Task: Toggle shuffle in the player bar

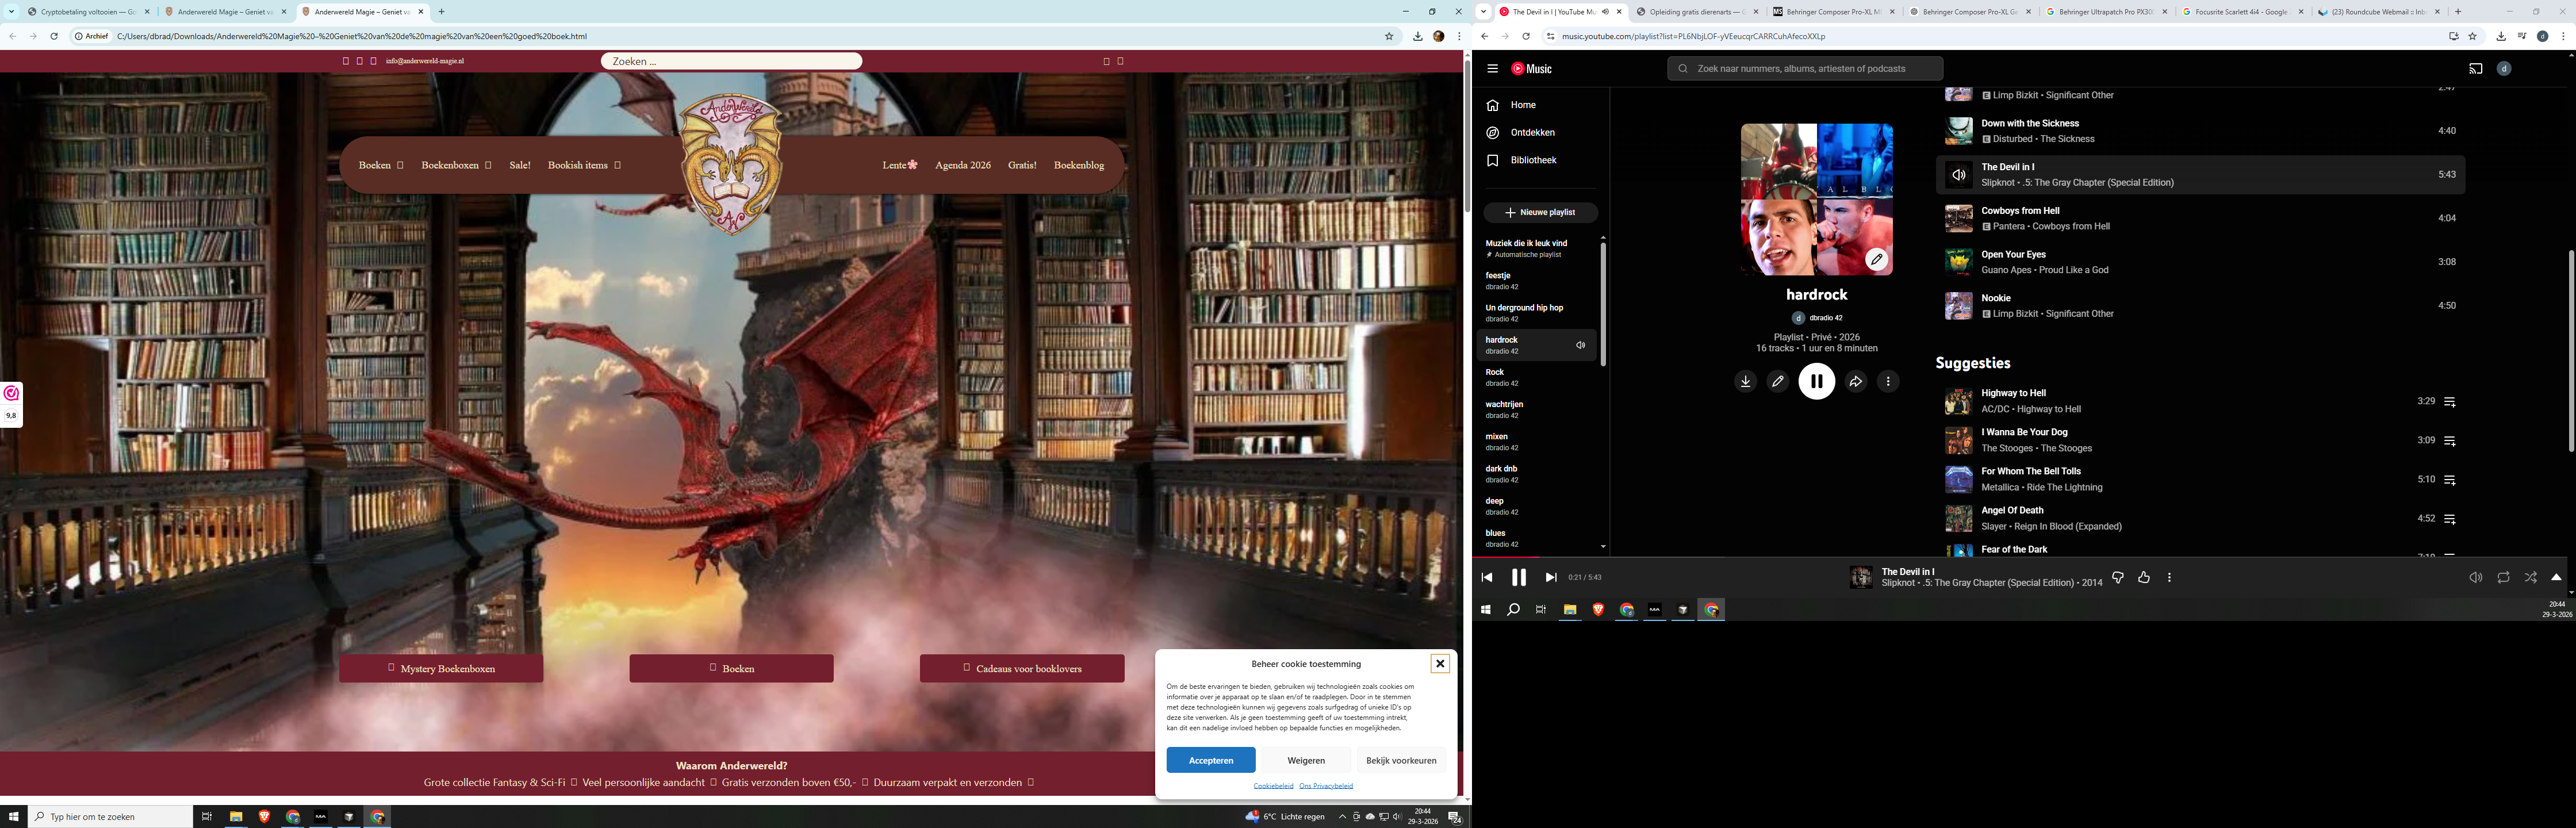Action: [2530, 577]
